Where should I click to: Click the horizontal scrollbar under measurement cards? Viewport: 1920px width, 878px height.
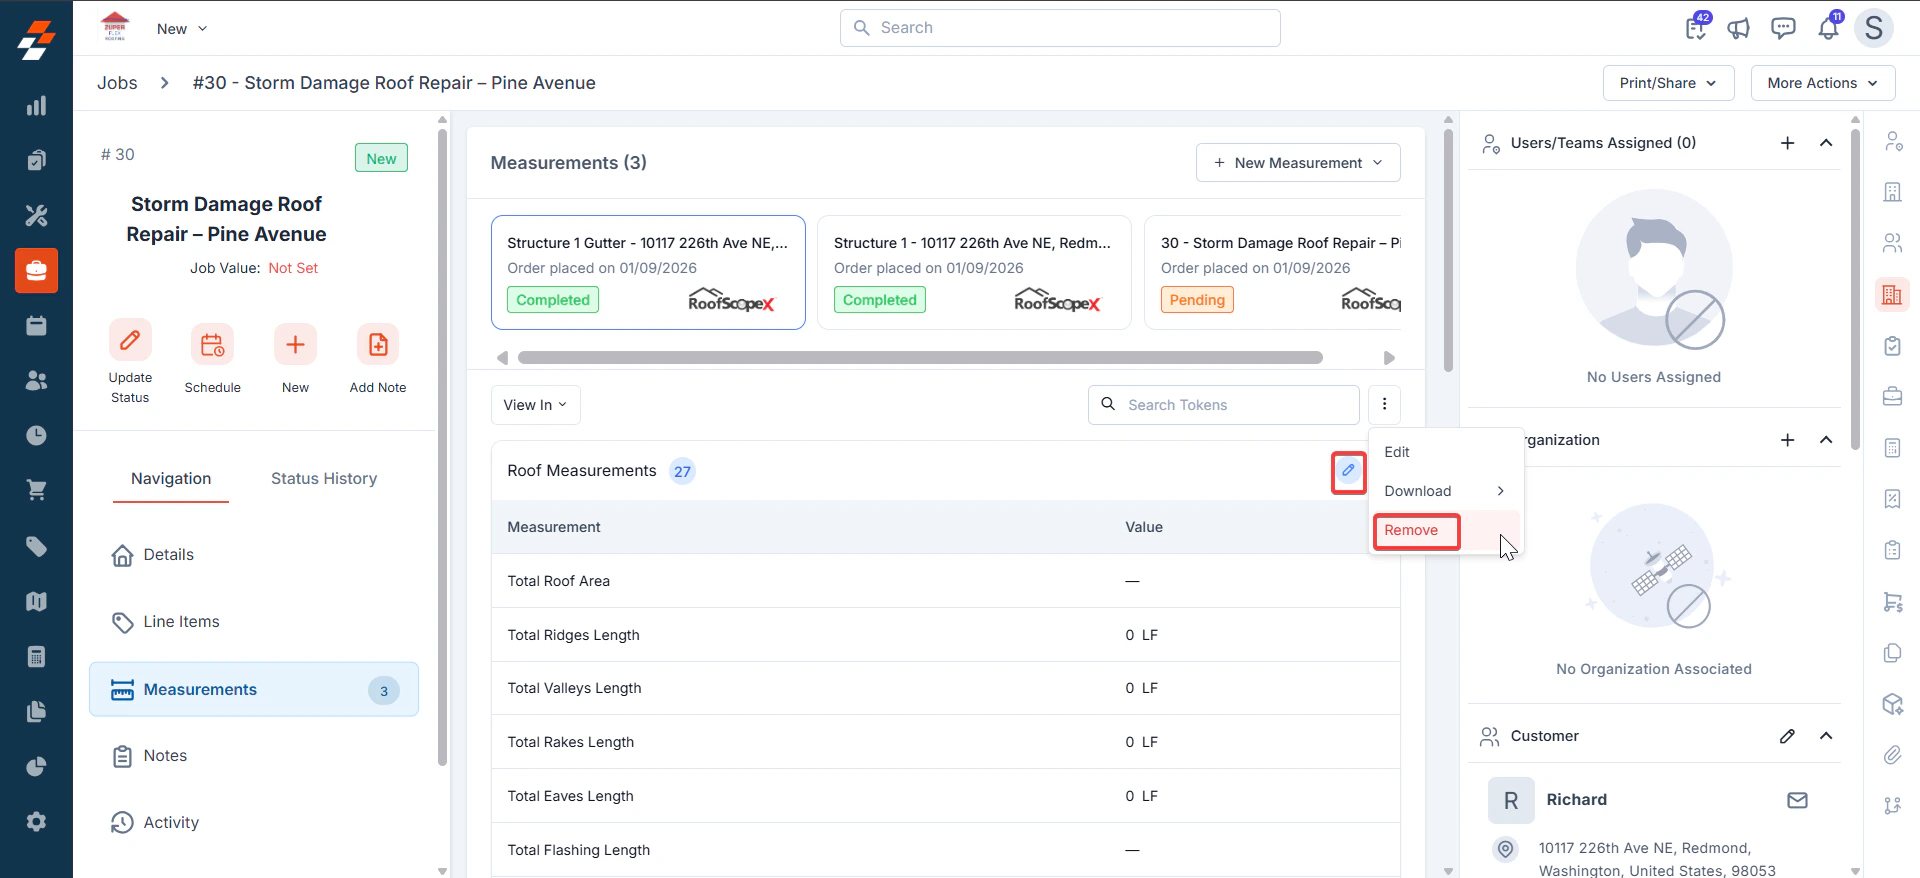(920, 358)
